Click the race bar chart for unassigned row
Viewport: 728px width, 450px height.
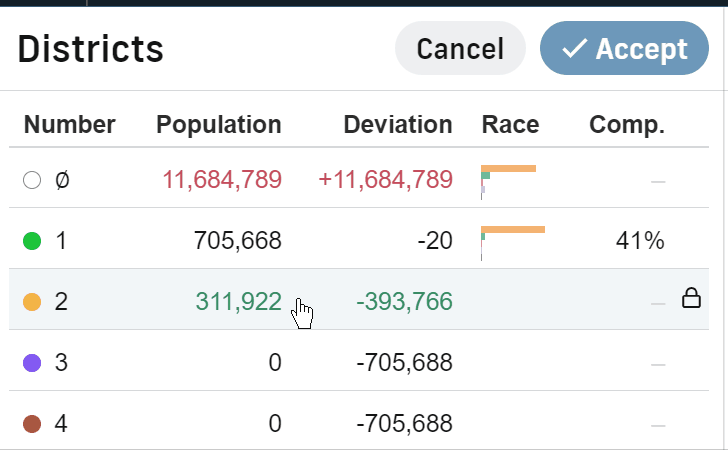click(x=508, y=182)
